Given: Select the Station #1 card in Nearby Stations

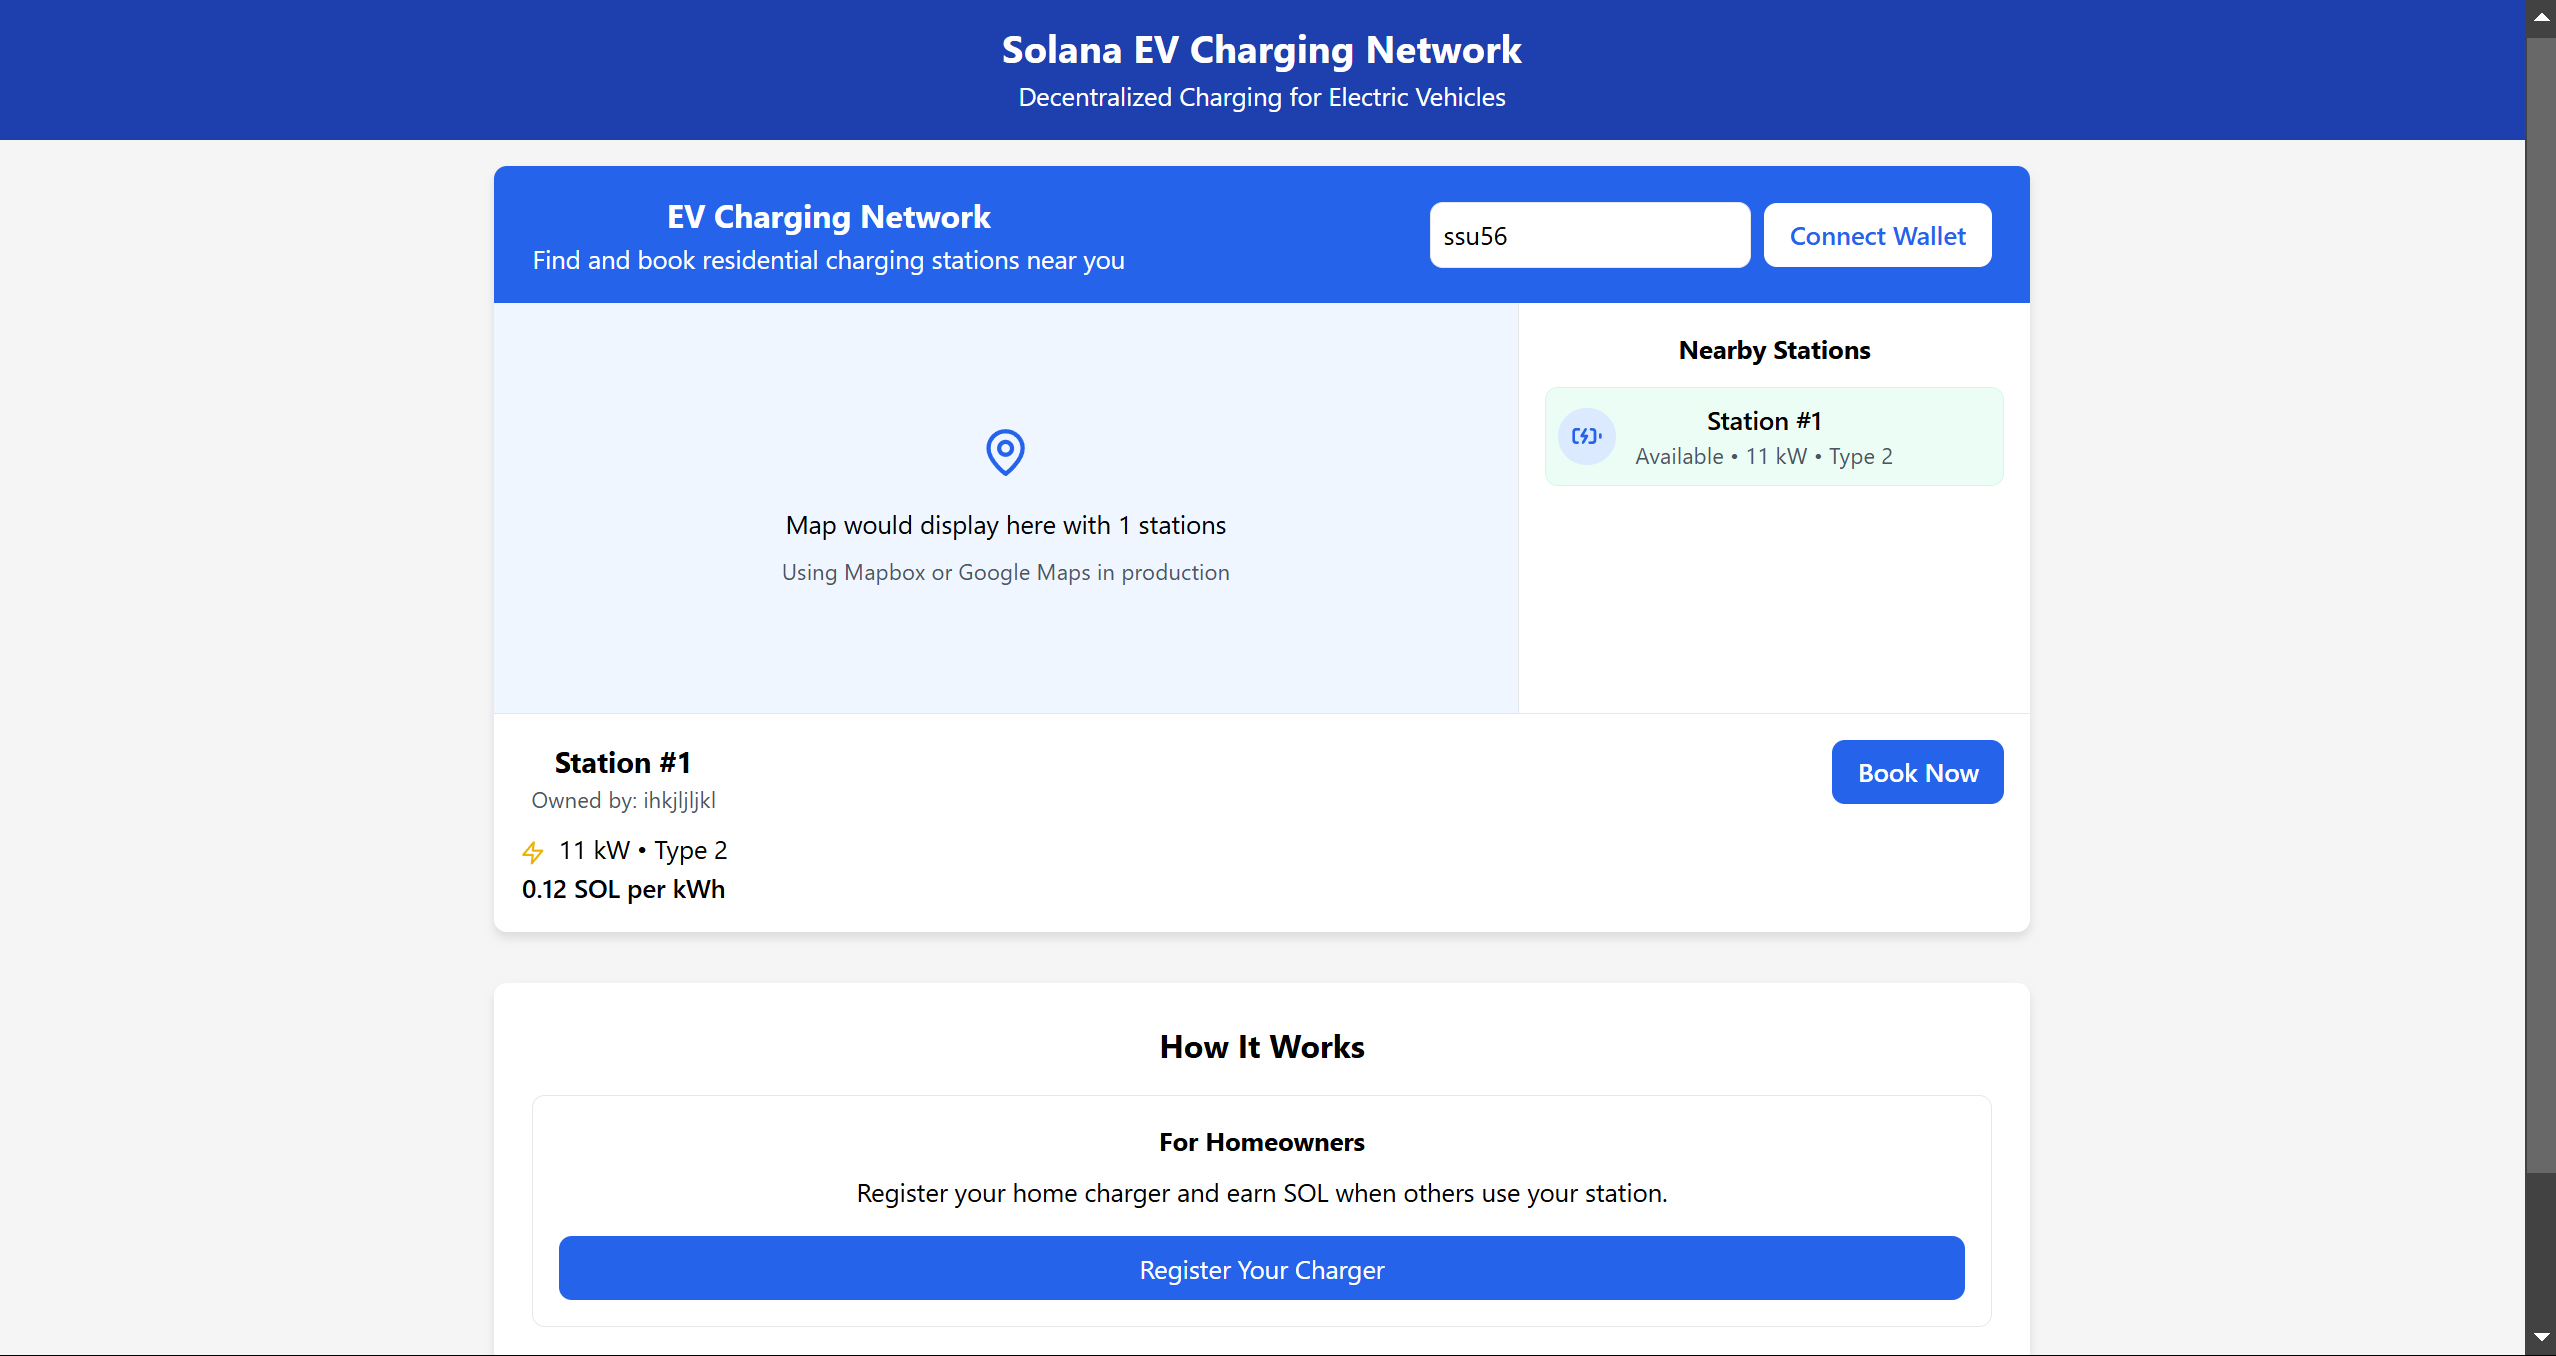Looking at the screenshot, I should point(1773,437).
